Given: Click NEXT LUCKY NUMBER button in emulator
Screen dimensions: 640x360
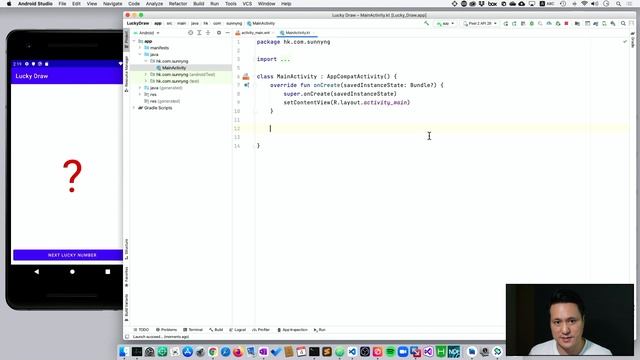Looking at the screenshot, I should point(68,255).
